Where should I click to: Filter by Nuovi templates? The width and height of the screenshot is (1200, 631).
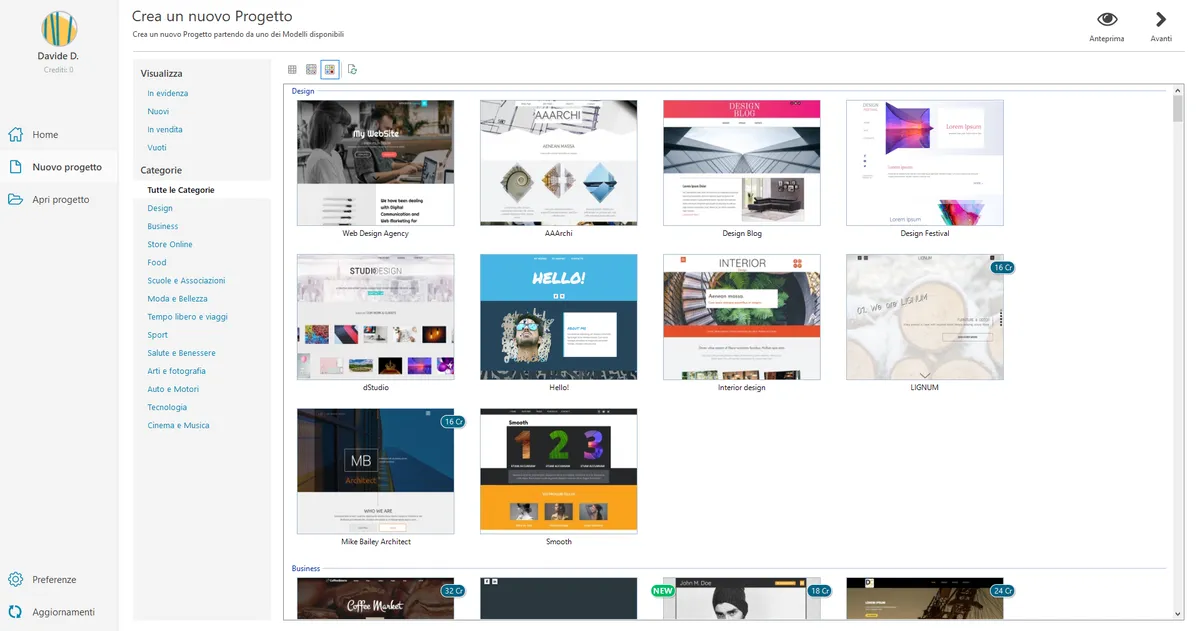pos(158,111)
